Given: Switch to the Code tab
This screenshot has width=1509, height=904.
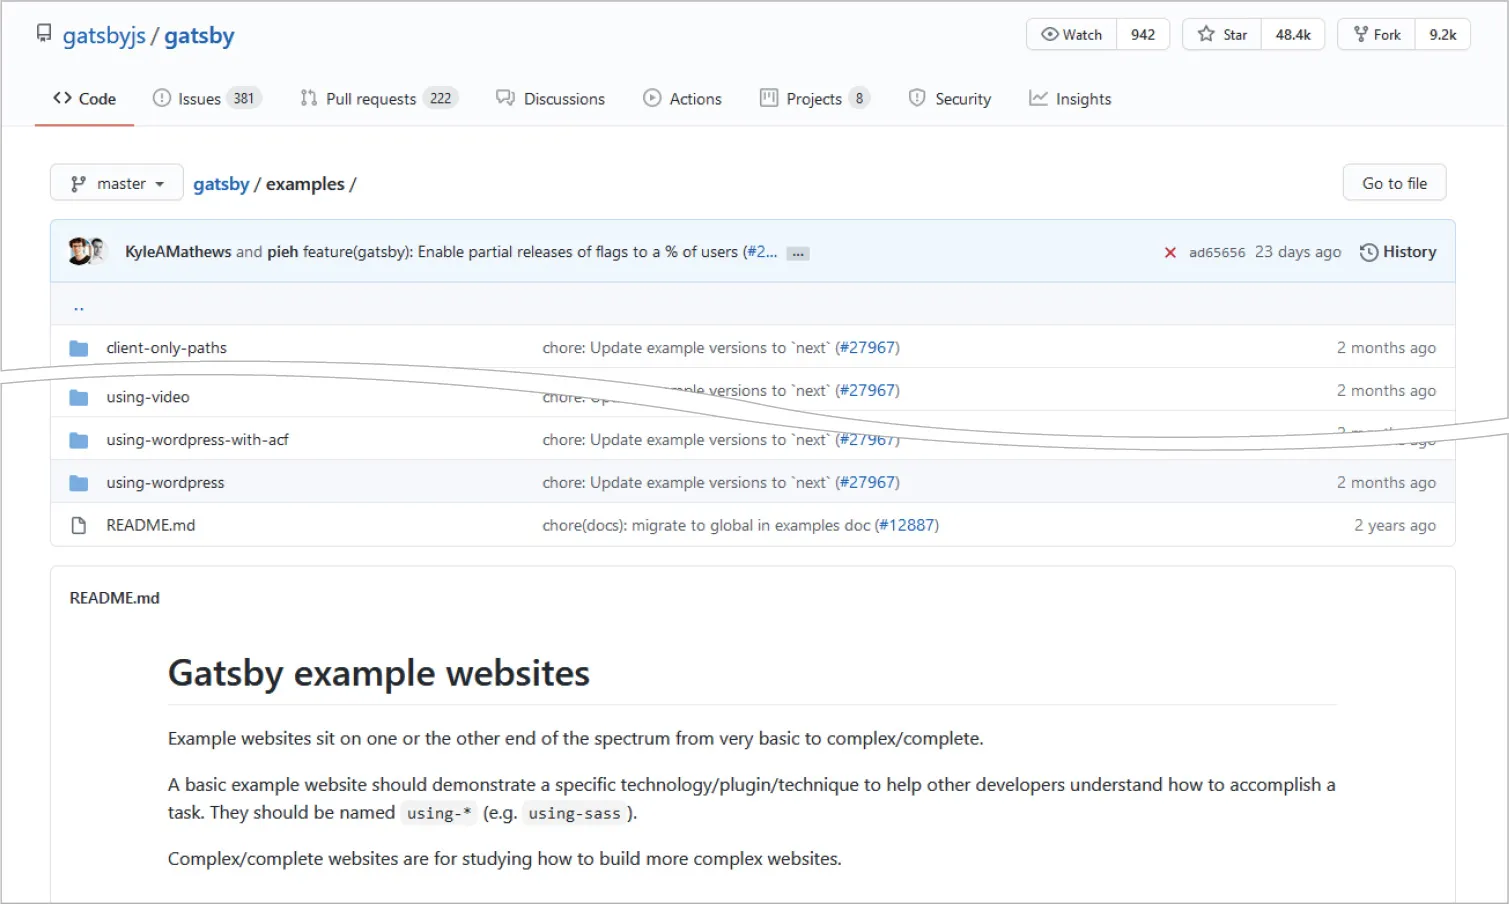Looking at the screenshot, I should pyautogui.click(x=84, y=98).
